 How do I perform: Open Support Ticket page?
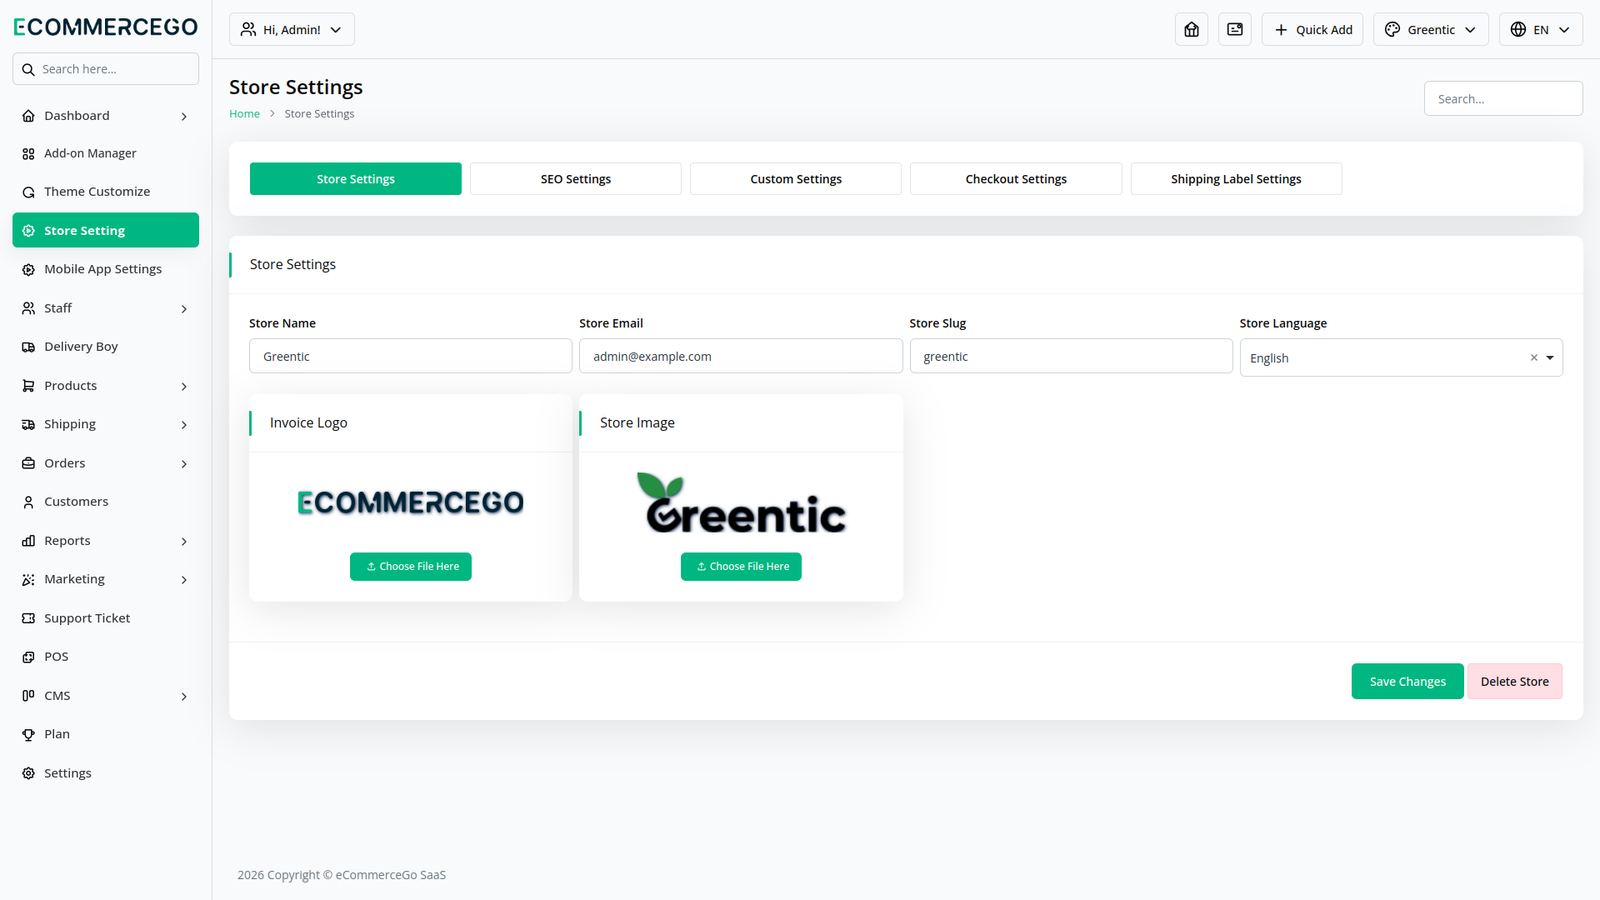pyautogui.click(x=87, y=618)
